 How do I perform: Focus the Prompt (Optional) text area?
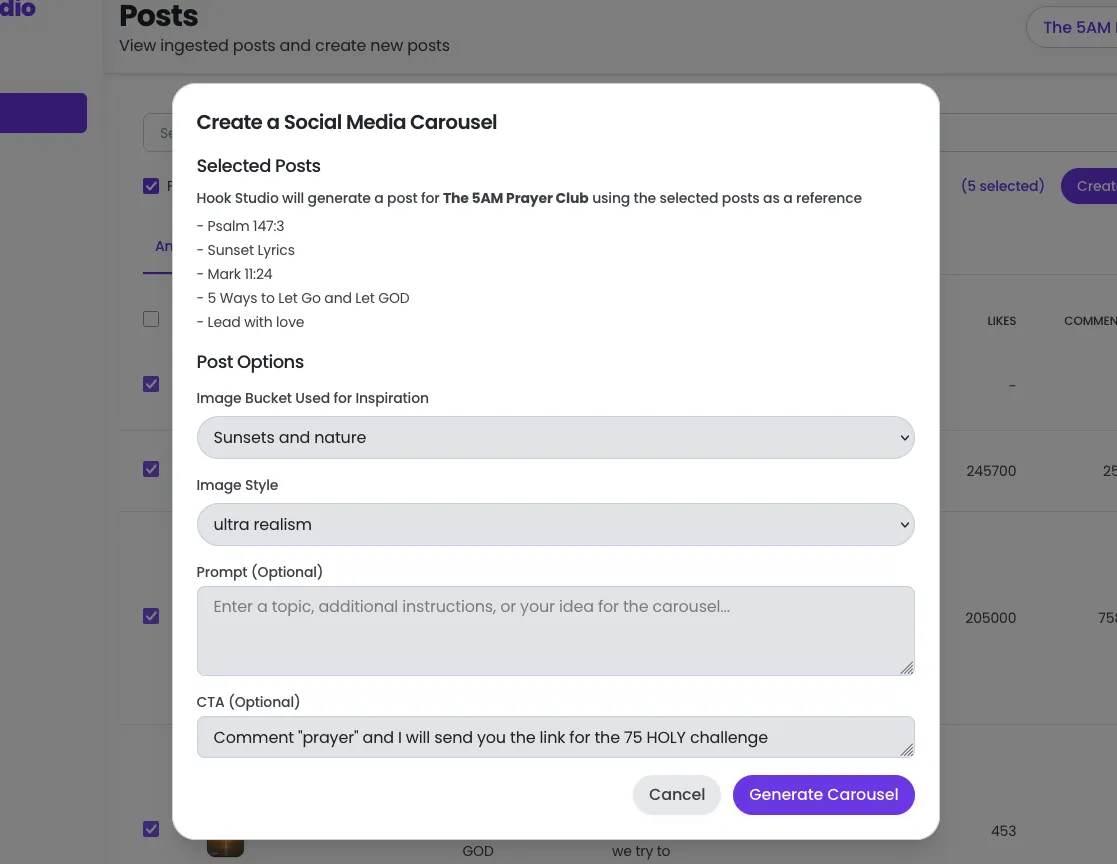(x=555, y=630)
